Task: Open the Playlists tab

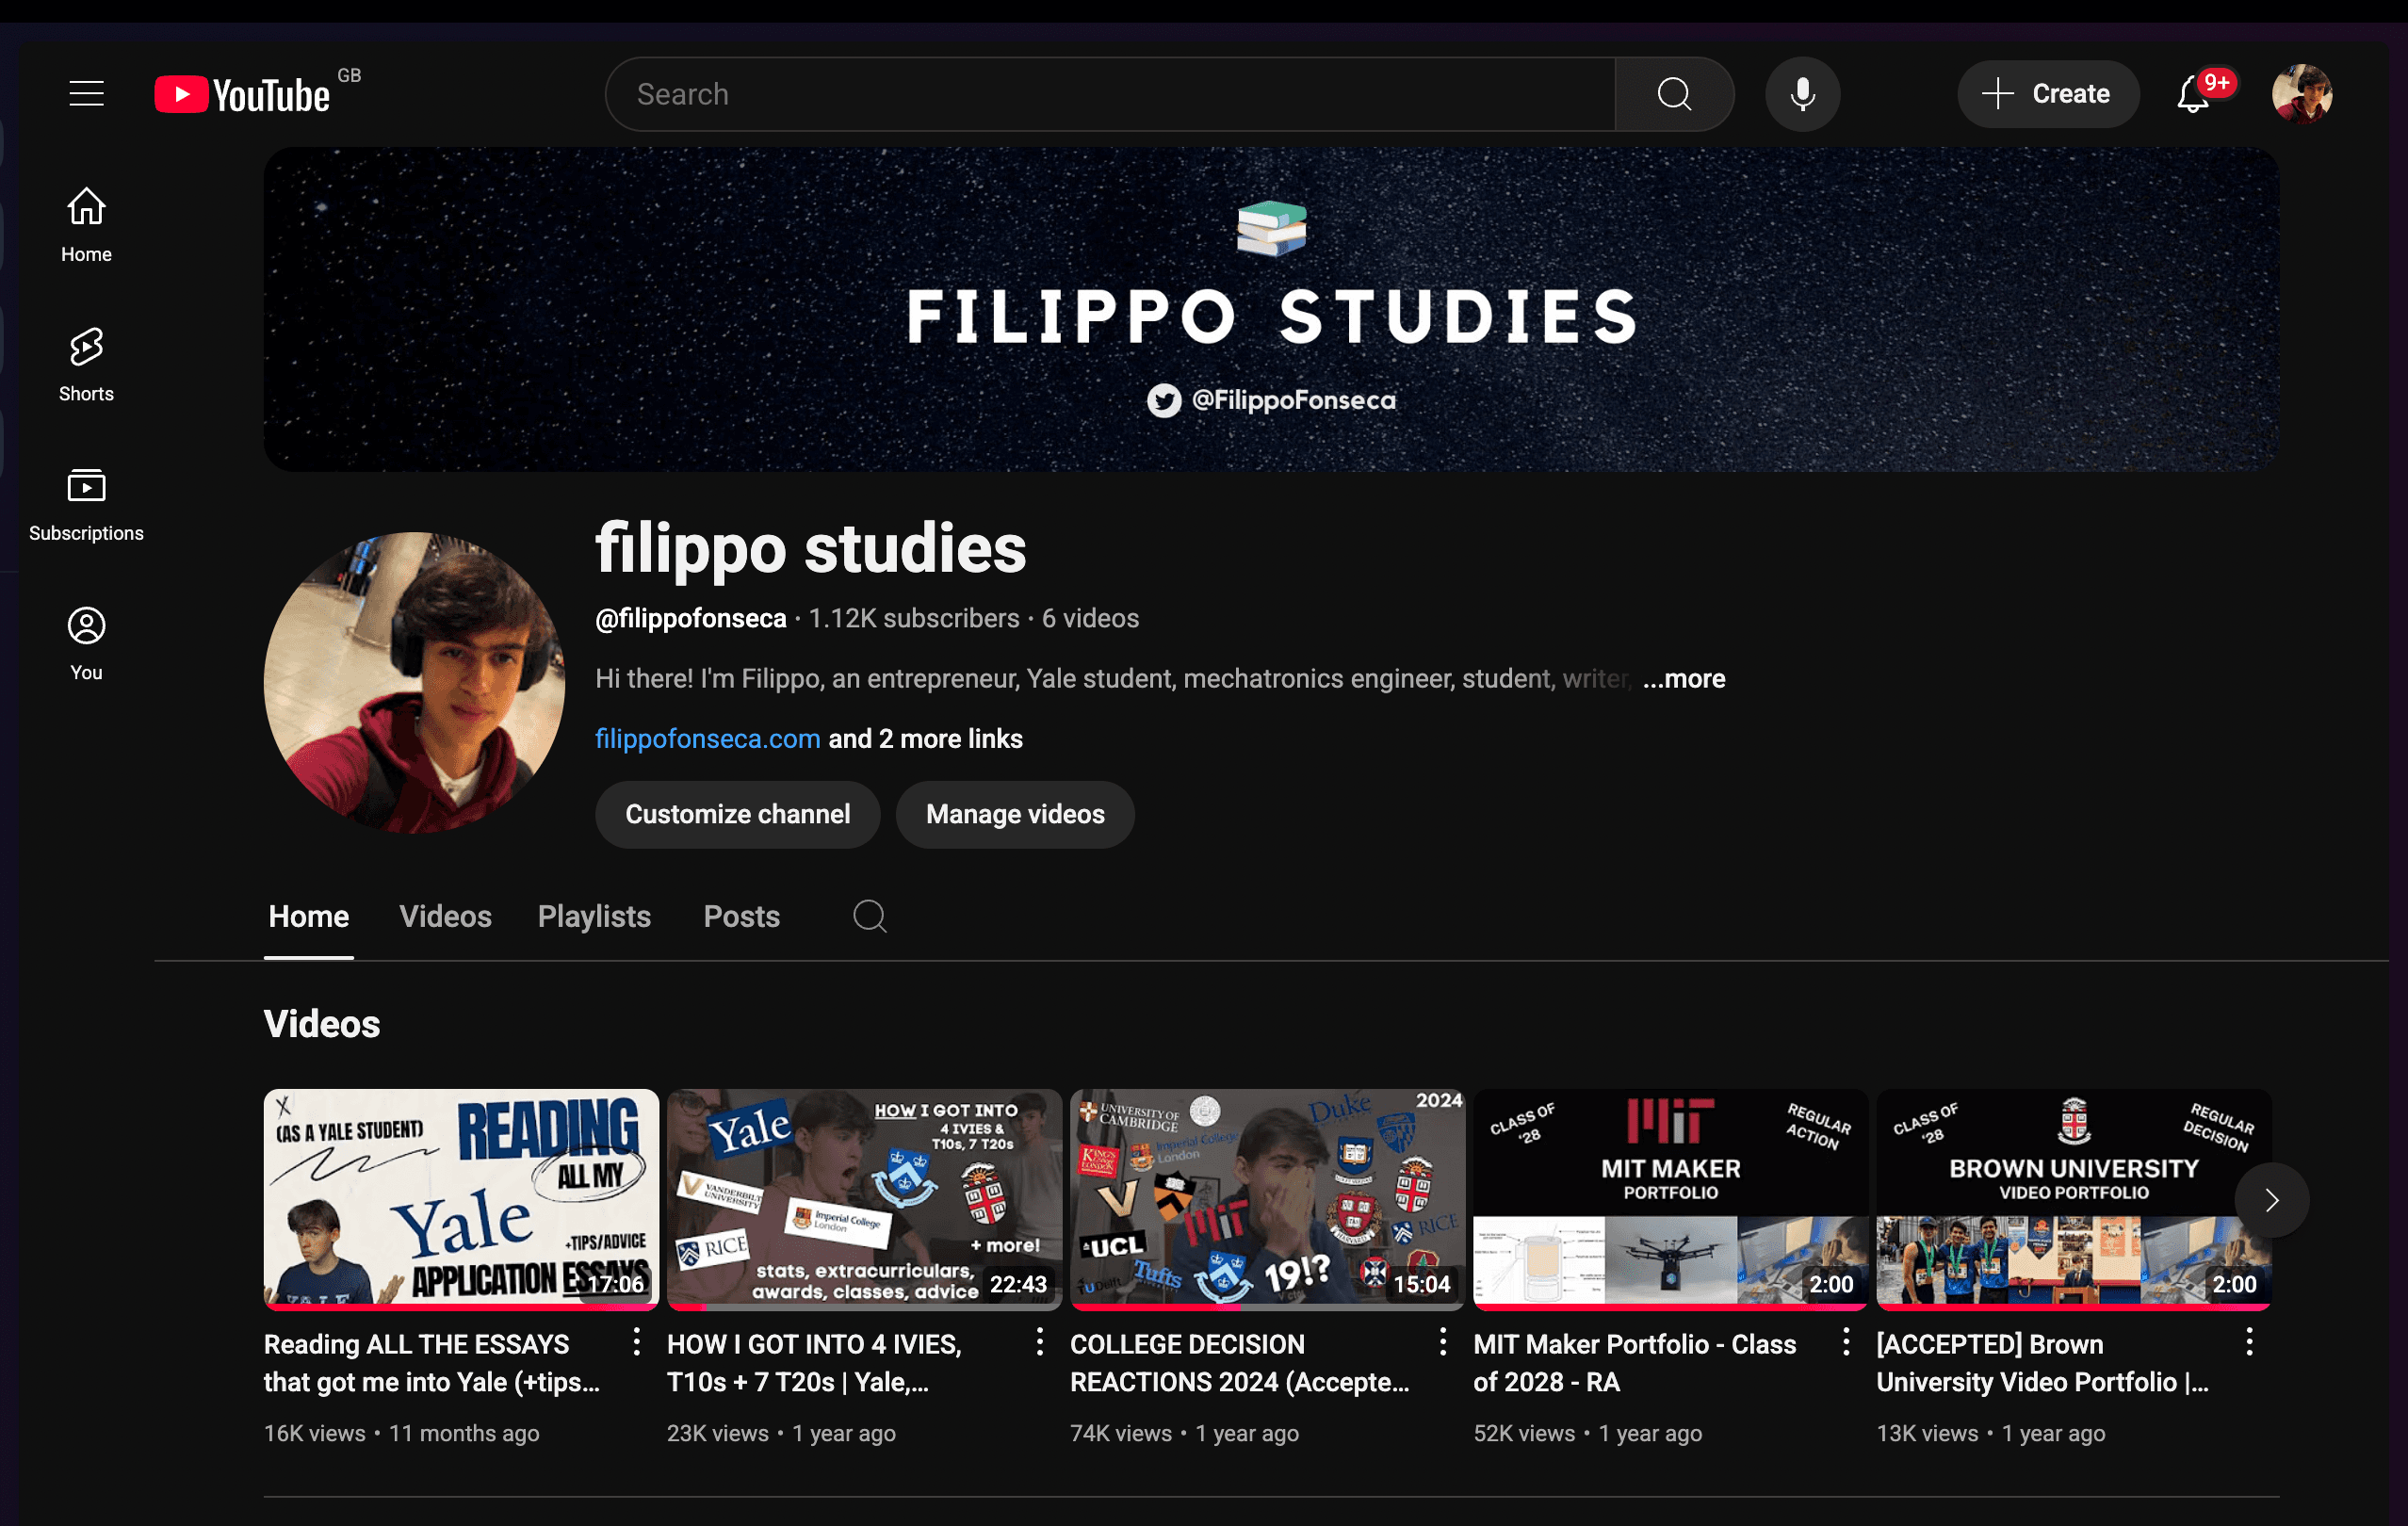Action: point(594,916)
